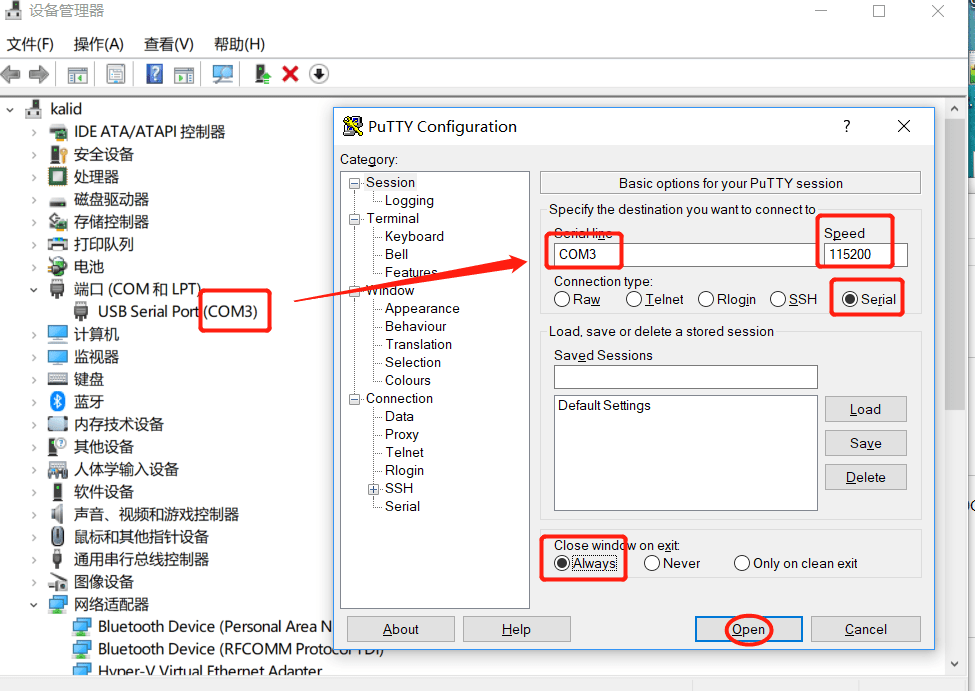Screen dimensions: 975x691
Task: Open the Properties toolbar icon
Action: 116,75
